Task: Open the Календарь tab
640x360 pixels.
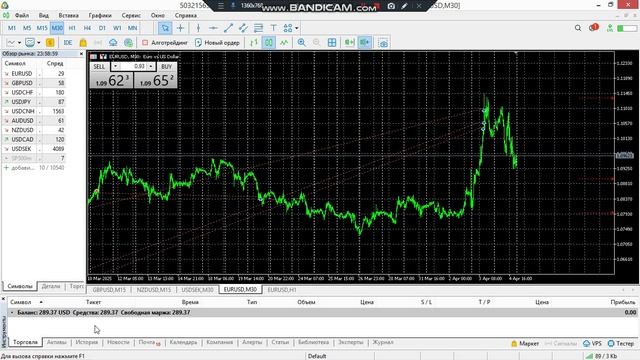Action: pyautogui.click(x=183, y=342)
